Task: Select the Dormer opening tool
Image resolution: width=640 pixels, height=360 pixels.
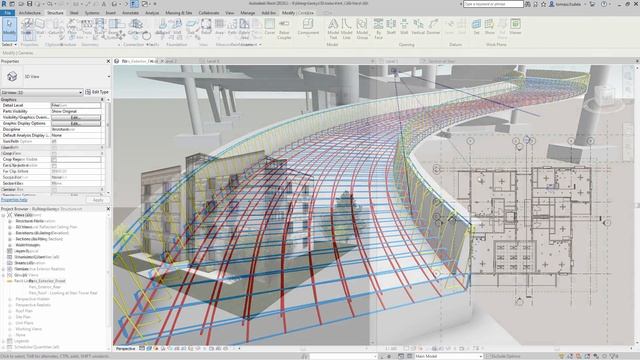Action: click(x=433, y=27)
